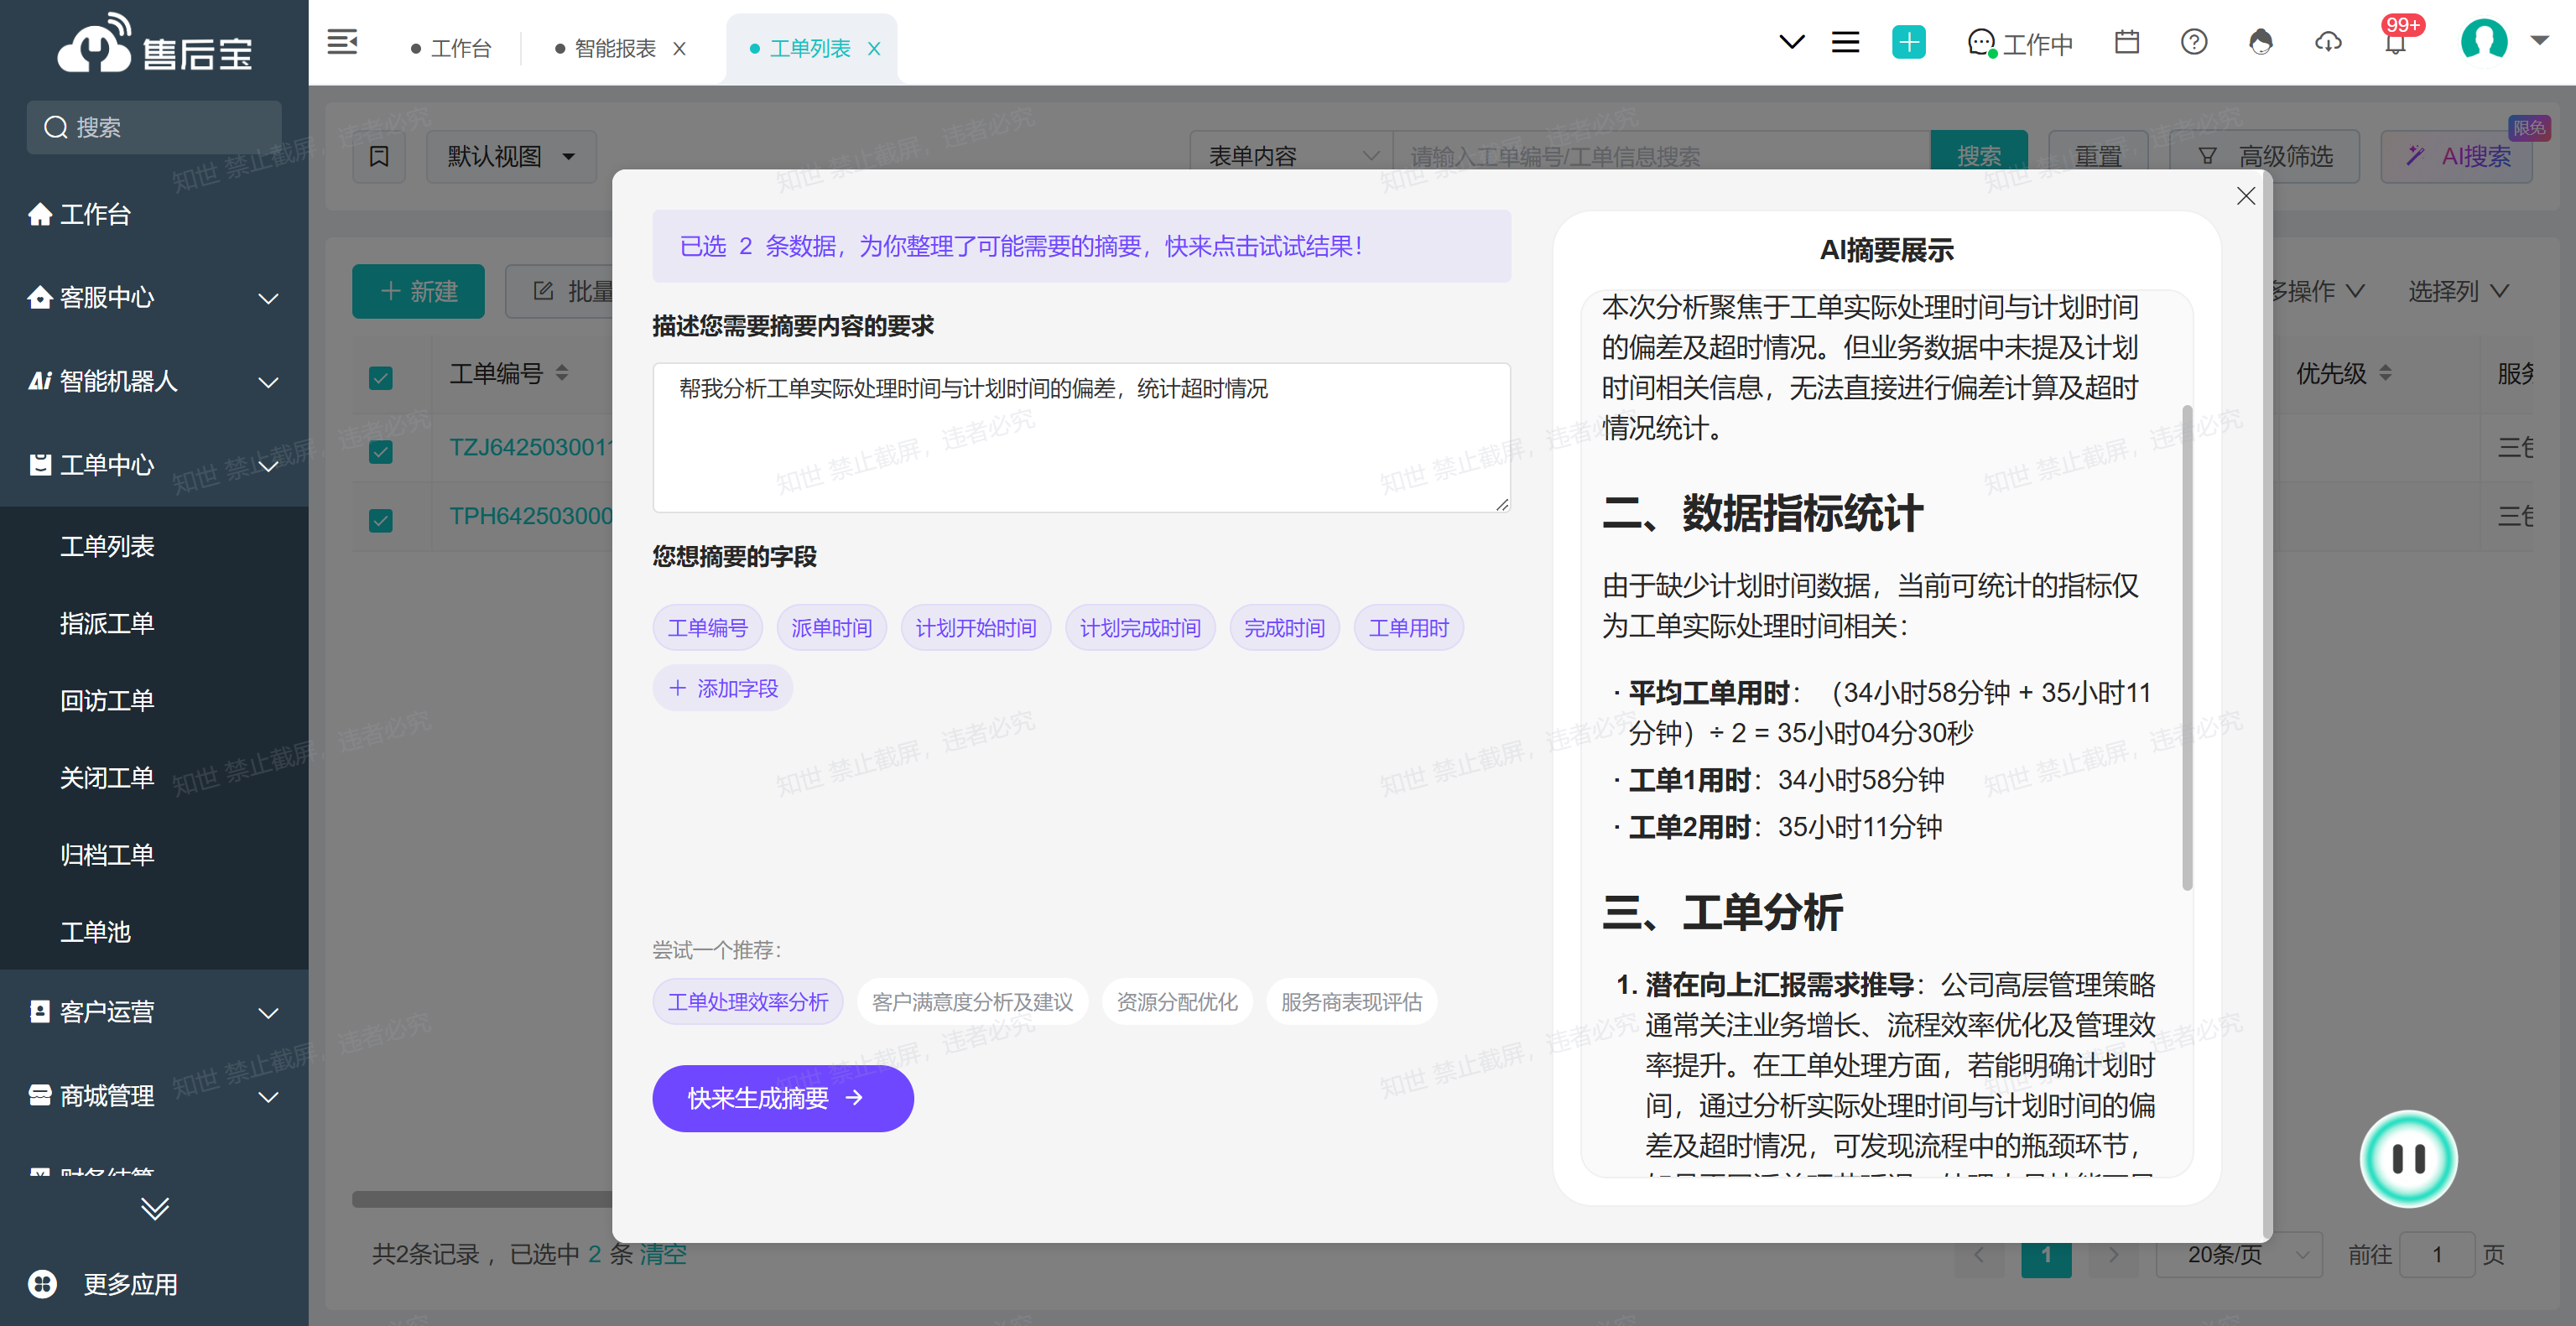Click the sidebar 搜索 input field
Viewport: 2576px width, 1326px height.
(154, 127)
